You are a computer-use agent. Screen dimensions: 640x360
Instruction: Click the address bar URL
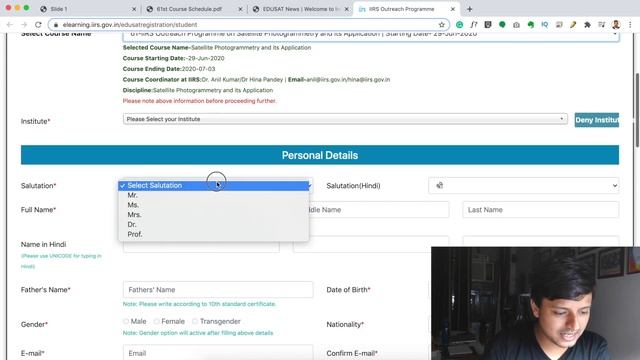click(x=130, y=25)
